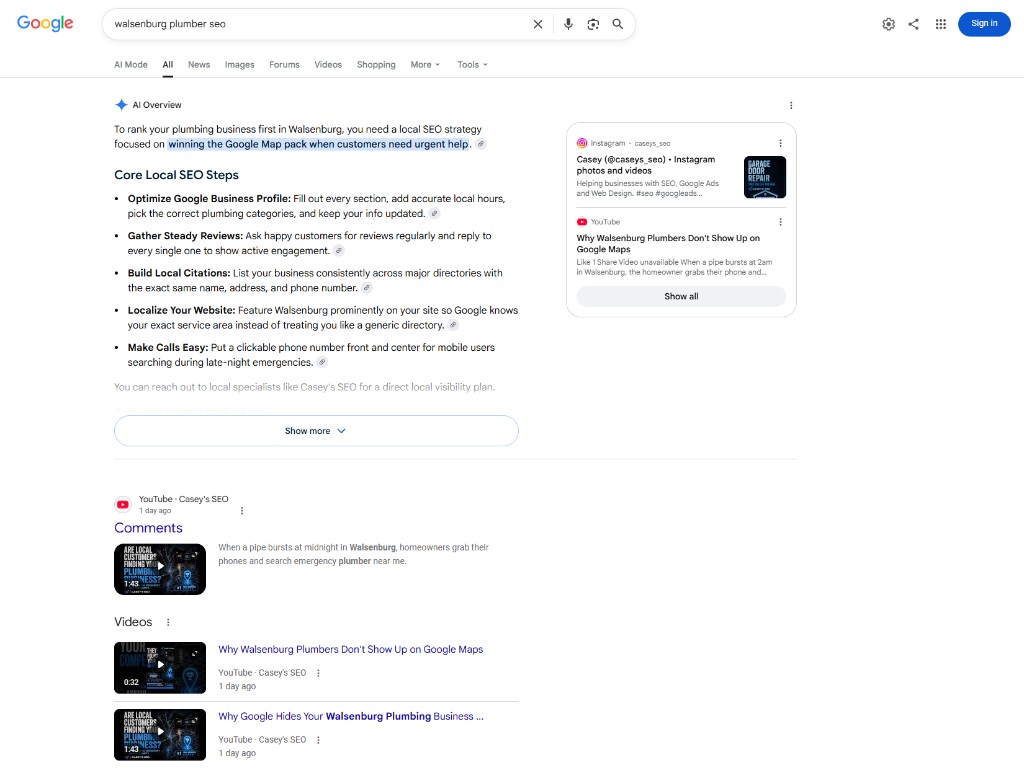The height and width of the screenshot is (768, 1024).
Task: Open source link icon after Google Business Profile step
Action: pos(434,214)
